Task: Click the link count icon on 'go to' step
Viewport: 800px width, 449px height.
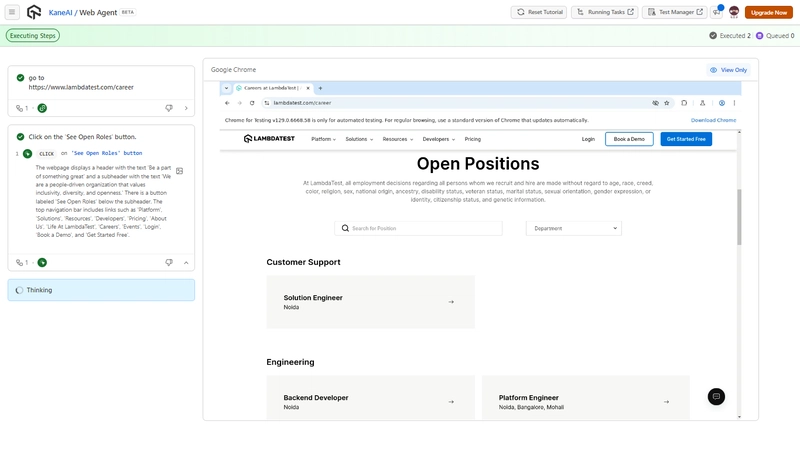Action: coord(19,108)
